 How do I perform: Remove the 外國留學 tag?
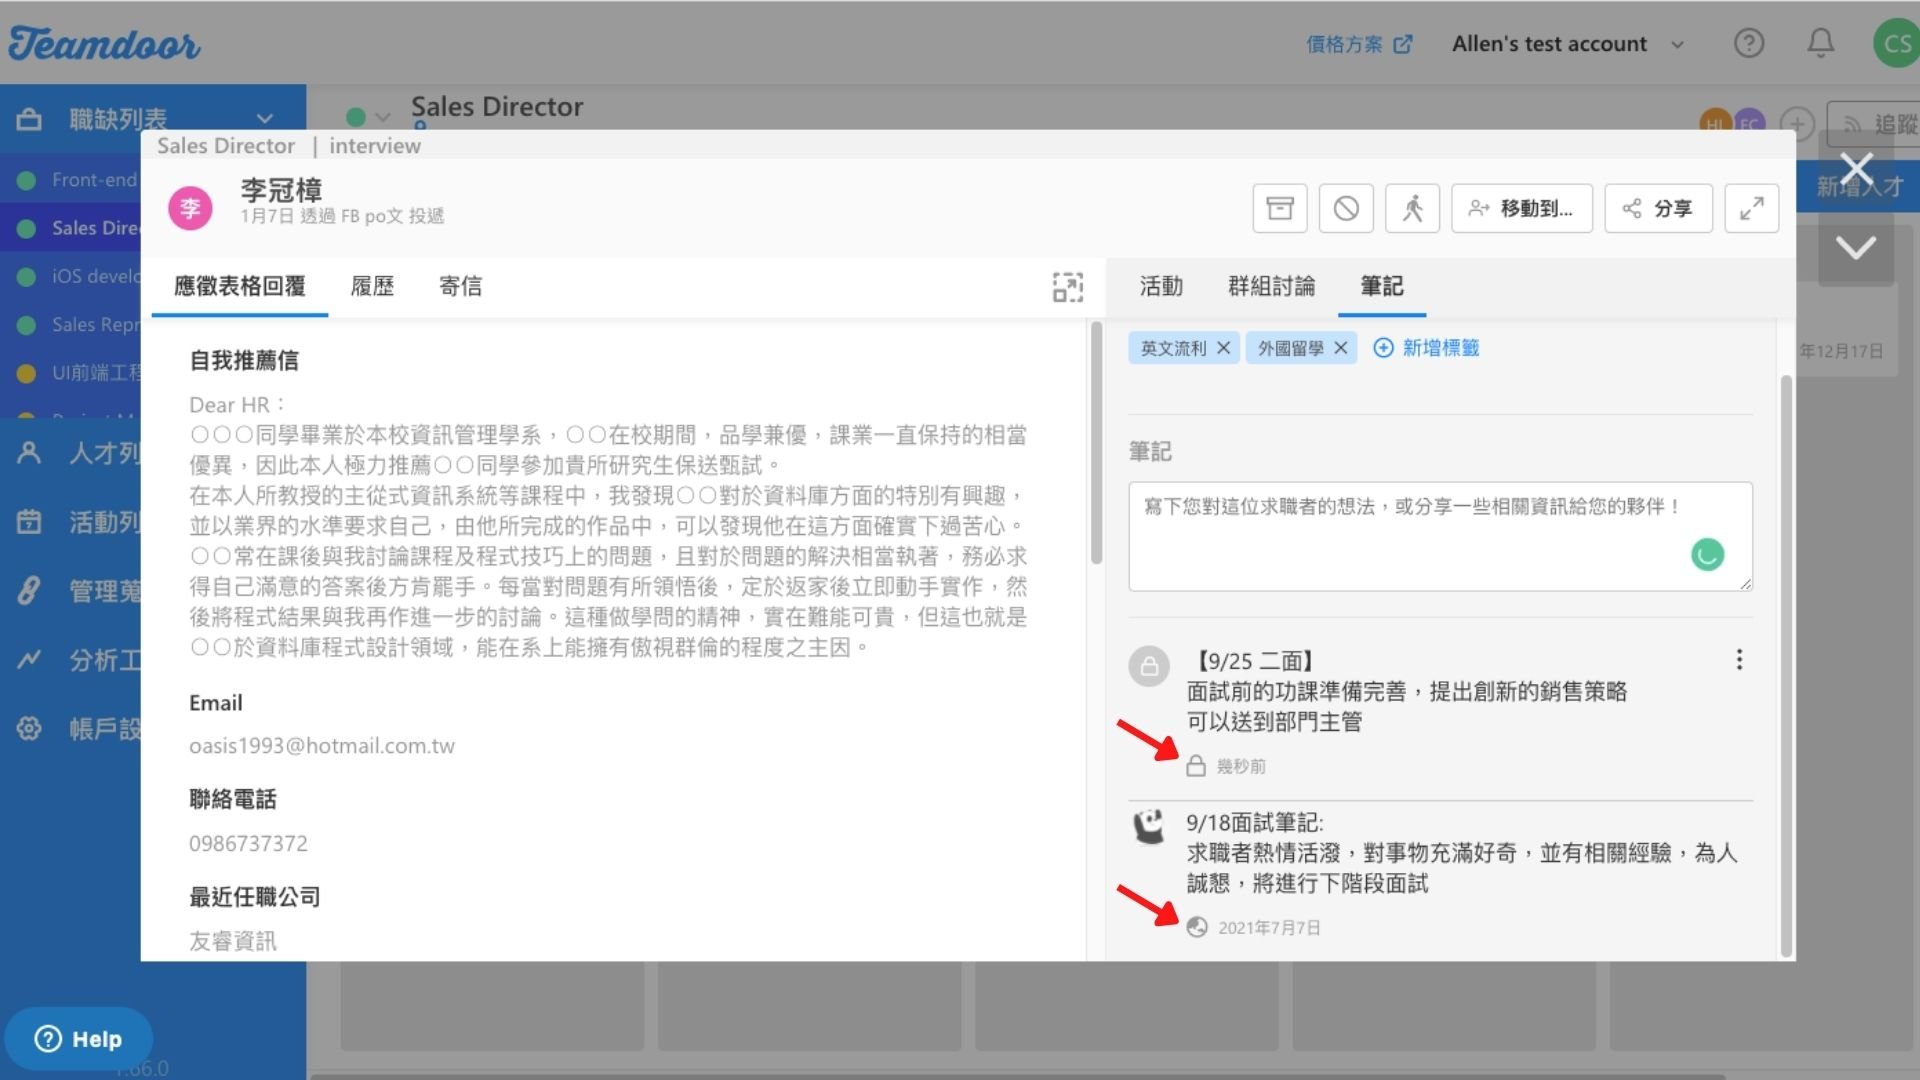pos(1341,348)
